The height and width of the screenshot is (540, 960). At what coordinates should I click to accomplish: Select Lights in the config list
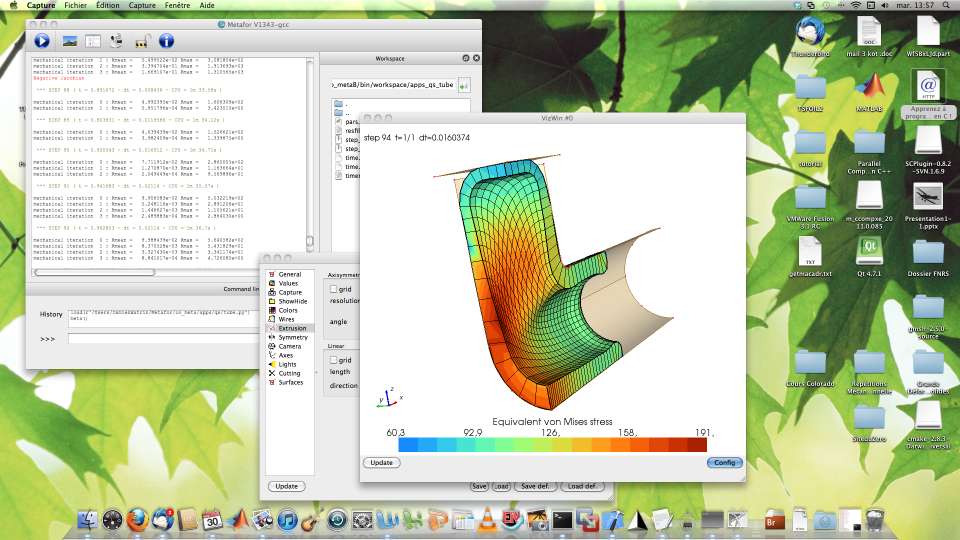pos(287,364)
